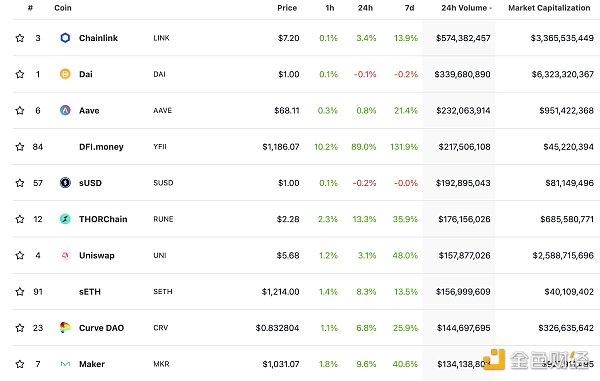
Task: Open the Chainlink coin page
Action: click(98, 38)
